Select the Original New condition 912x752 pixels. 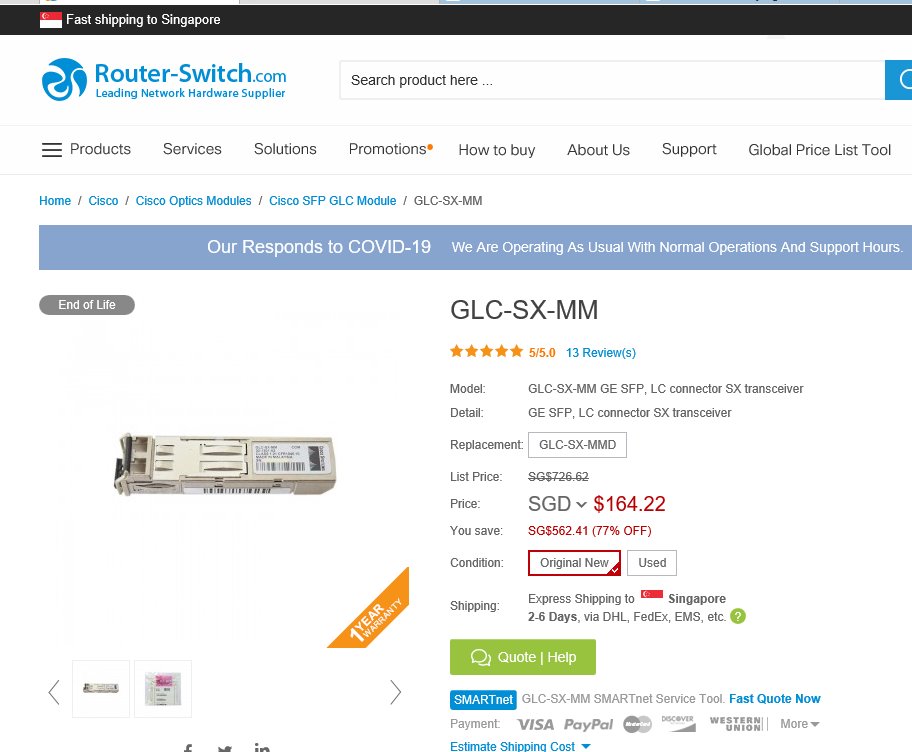coord(574,563)
